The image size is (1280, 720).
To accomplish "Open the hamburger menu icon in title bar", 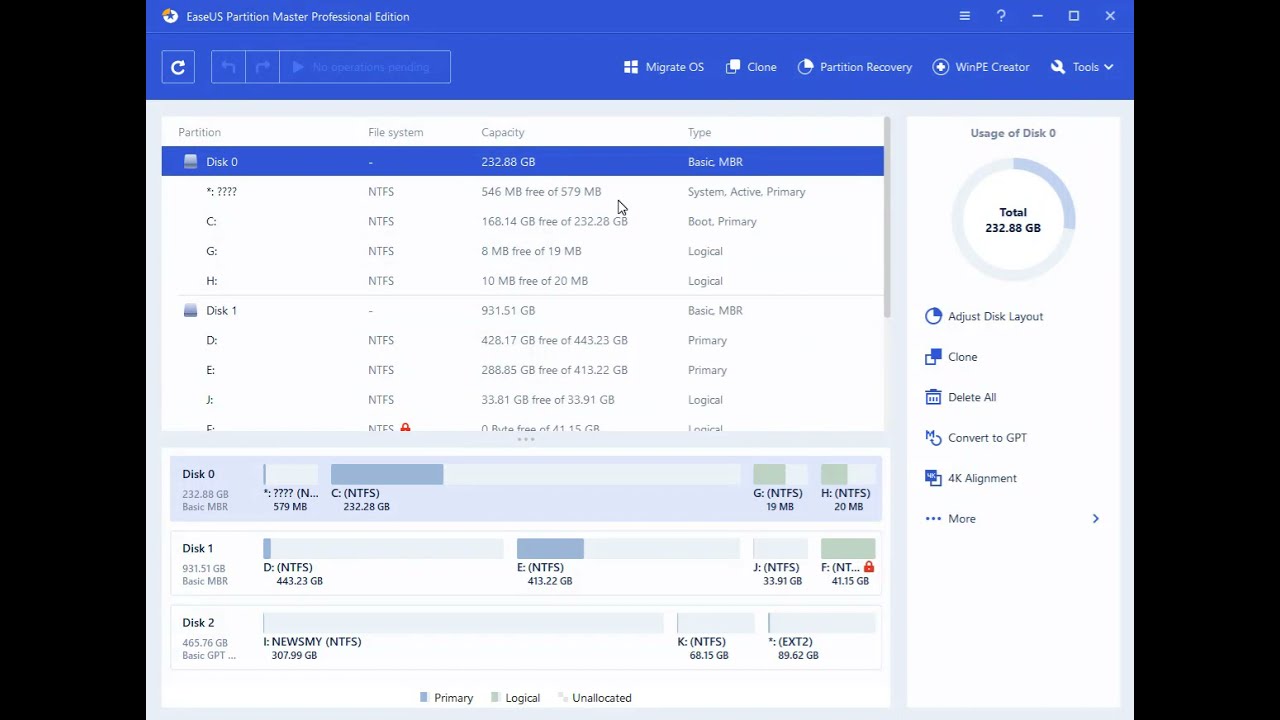I will pos(964,16).
